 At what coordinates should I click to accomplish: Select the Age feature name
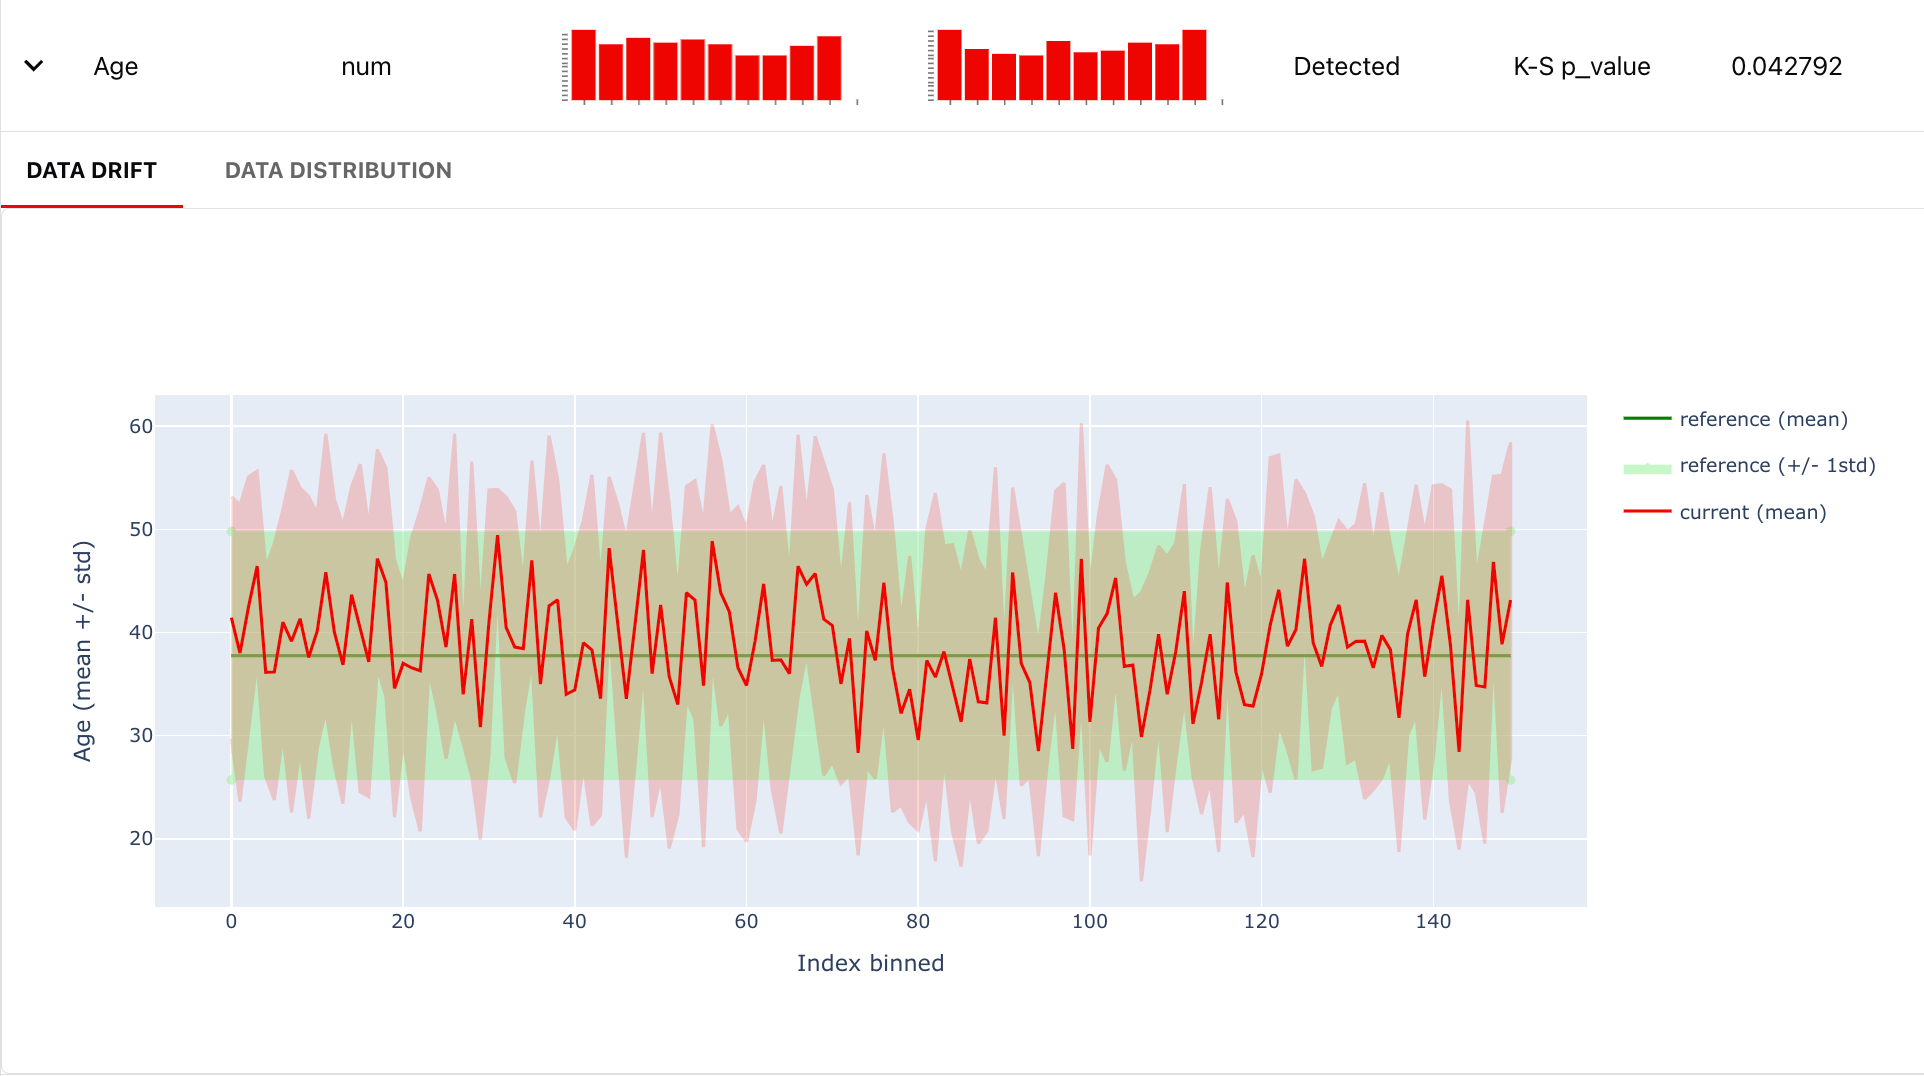(x=116, y=67)
